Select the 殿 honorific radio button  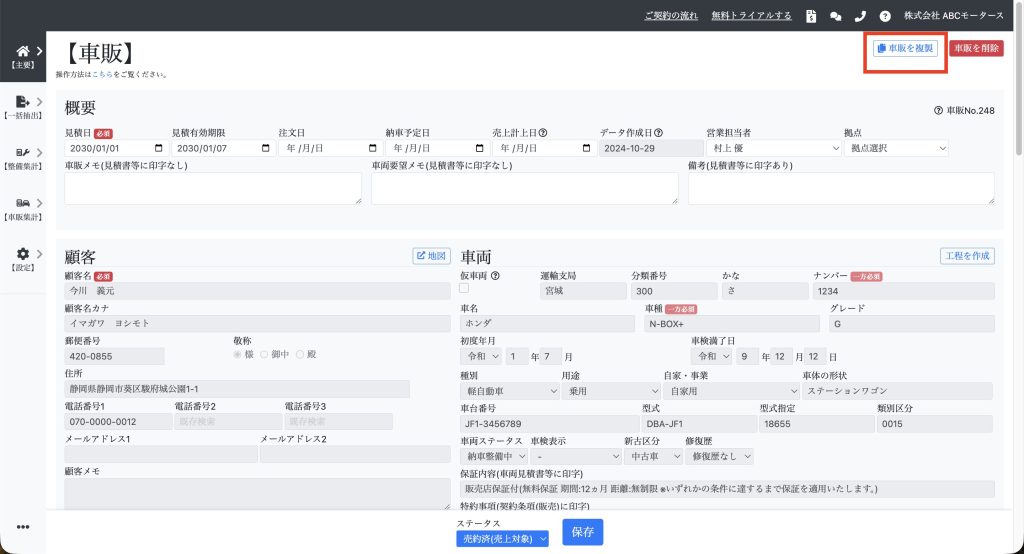point(299,354)
